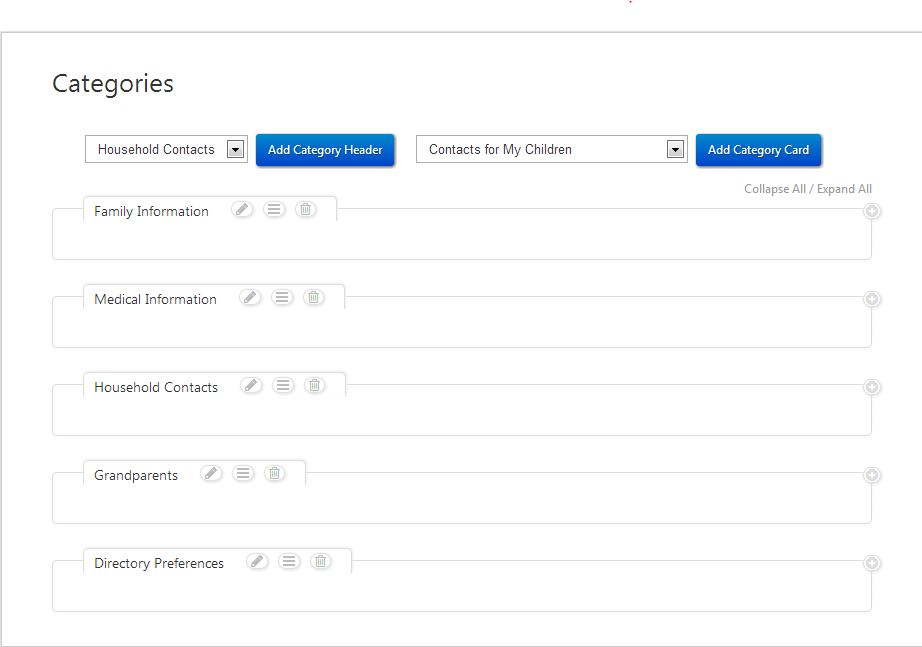This screenshot has height=647, width=922.
Task: Delete the Medical Information category
Action: pyautogui.click(x=314, y=297)
